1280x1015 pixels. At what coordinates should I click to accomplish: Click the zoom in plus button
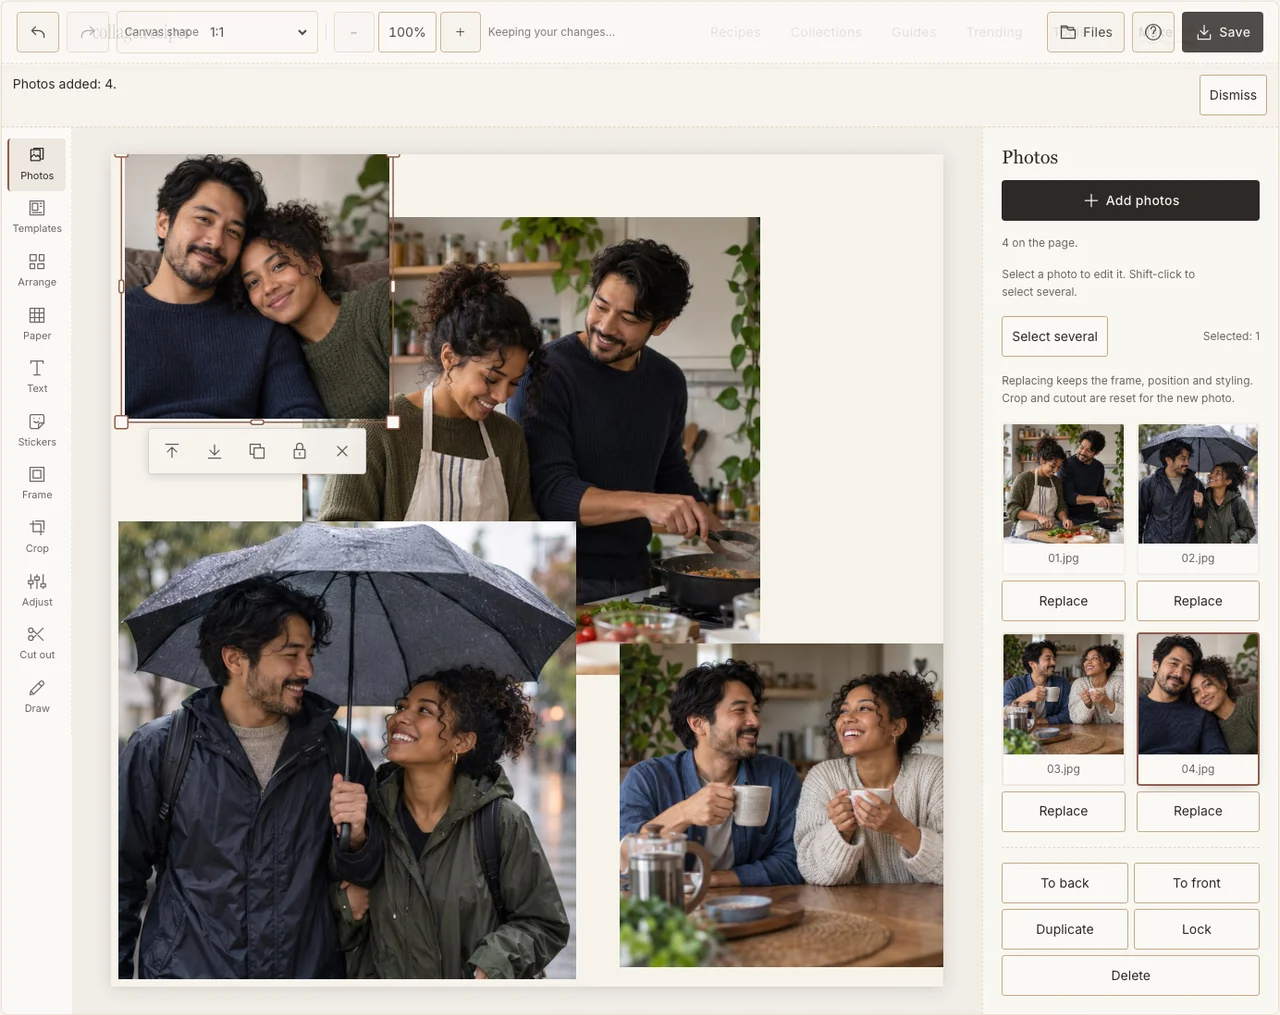tap(460, 32)
